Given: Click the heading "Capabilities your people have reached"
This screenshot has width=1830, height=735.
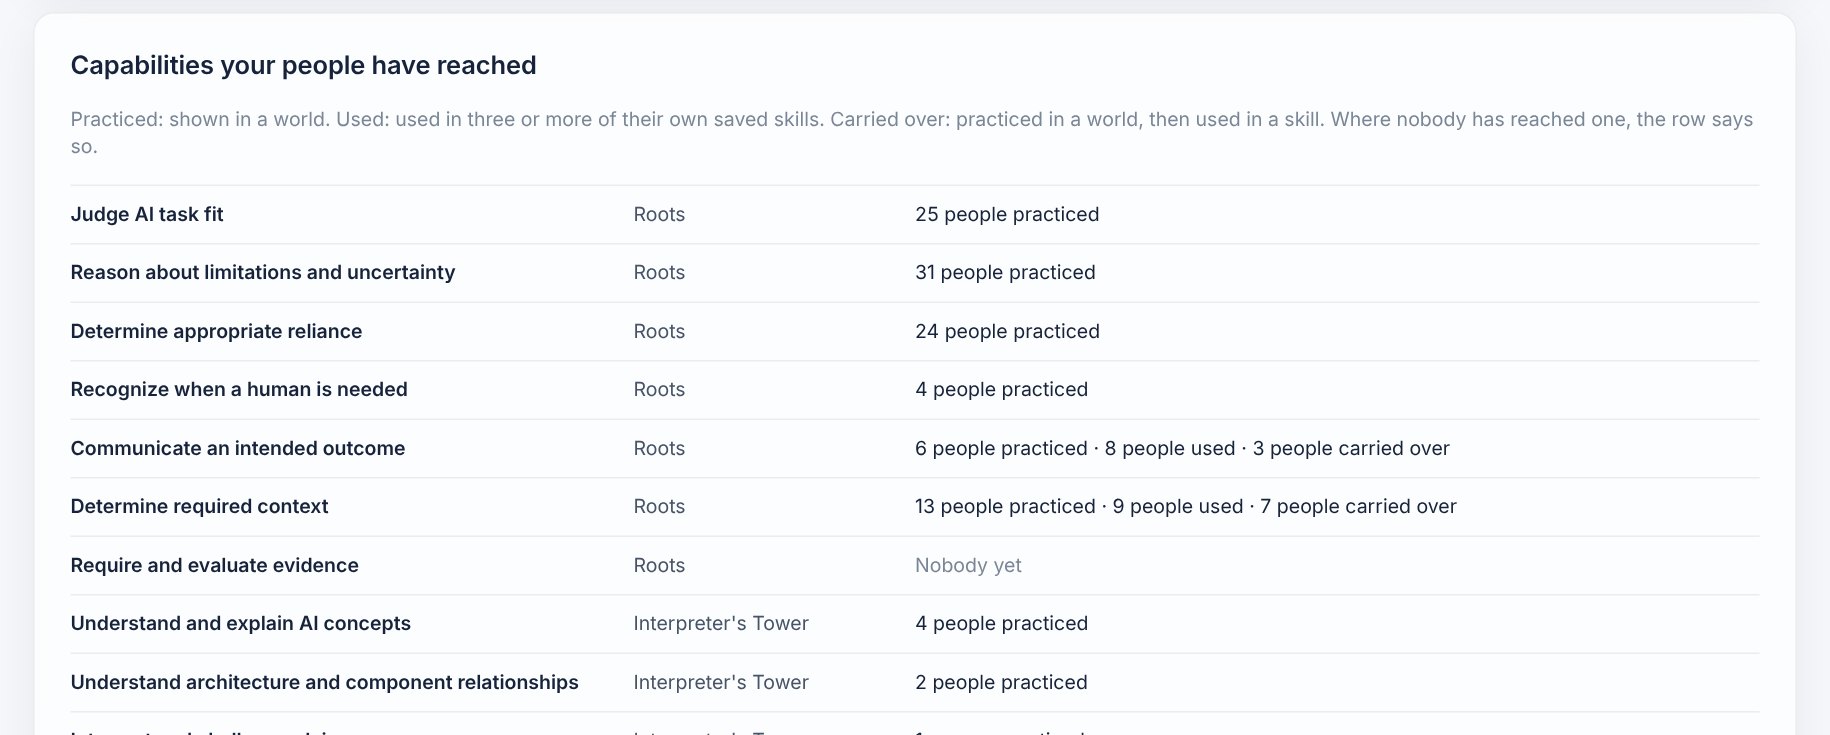Looking at the screenshot, I should [x=303, y=65].
